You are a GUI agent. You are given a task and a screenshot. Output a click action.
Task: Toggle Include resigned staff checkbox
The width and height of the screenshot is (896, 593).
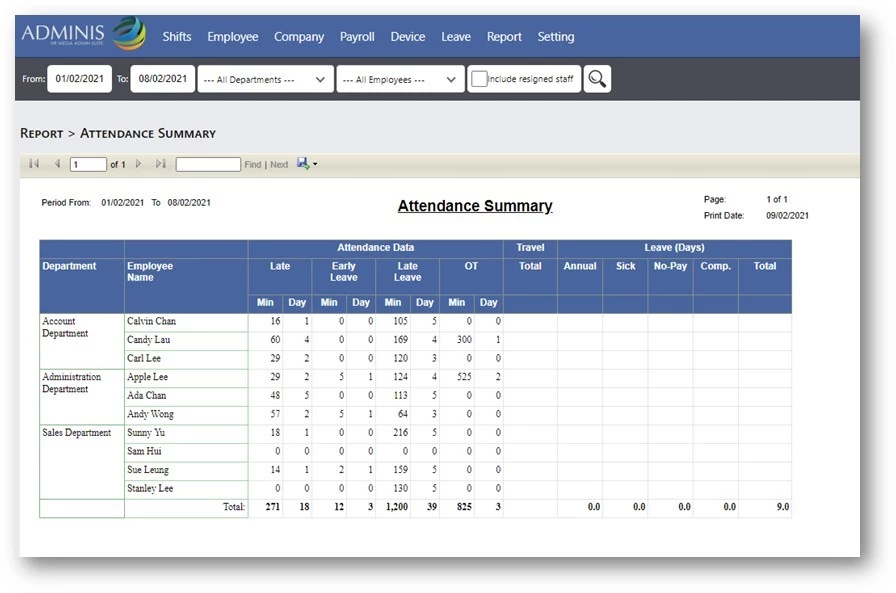pos(479,79)
